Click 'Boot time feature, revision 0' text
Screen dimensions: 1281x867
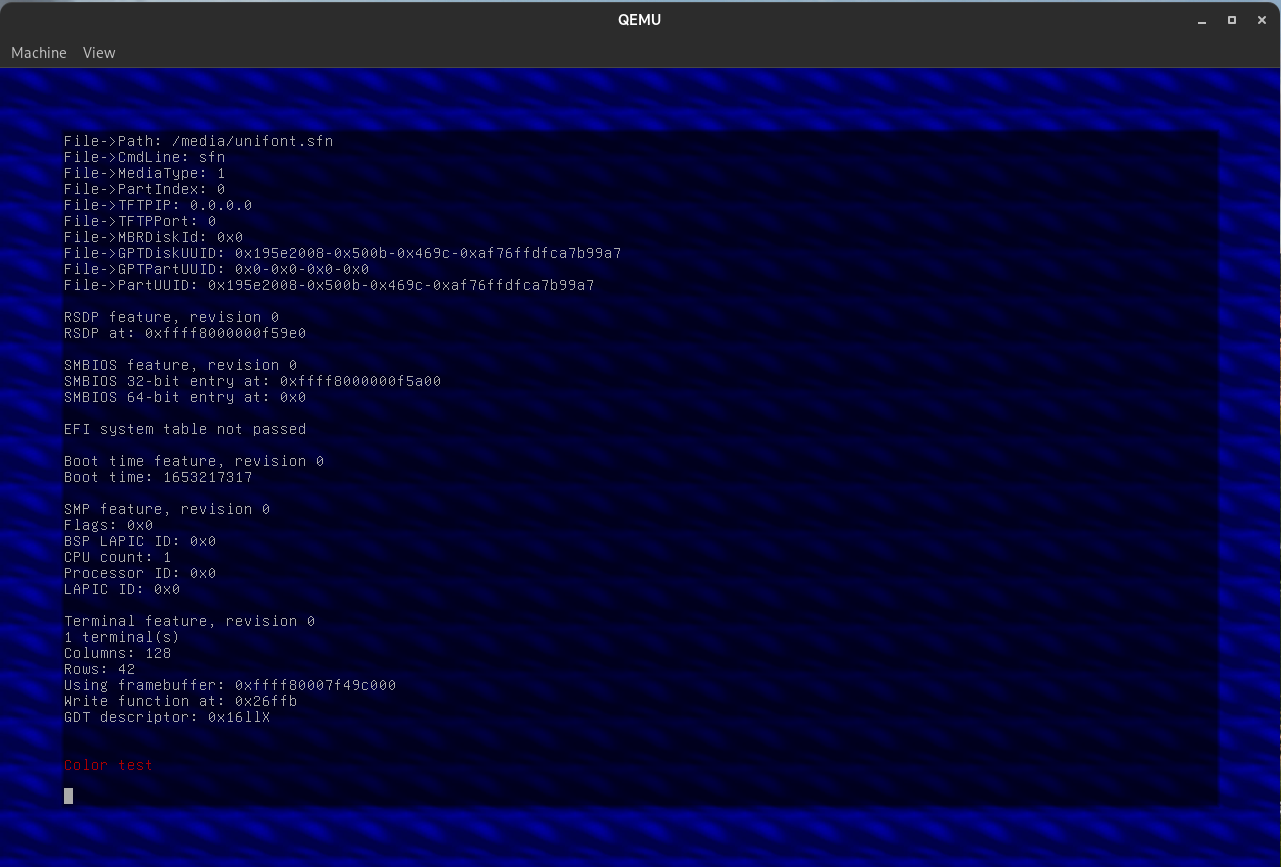pyautogui.click(x=194, y=461)
